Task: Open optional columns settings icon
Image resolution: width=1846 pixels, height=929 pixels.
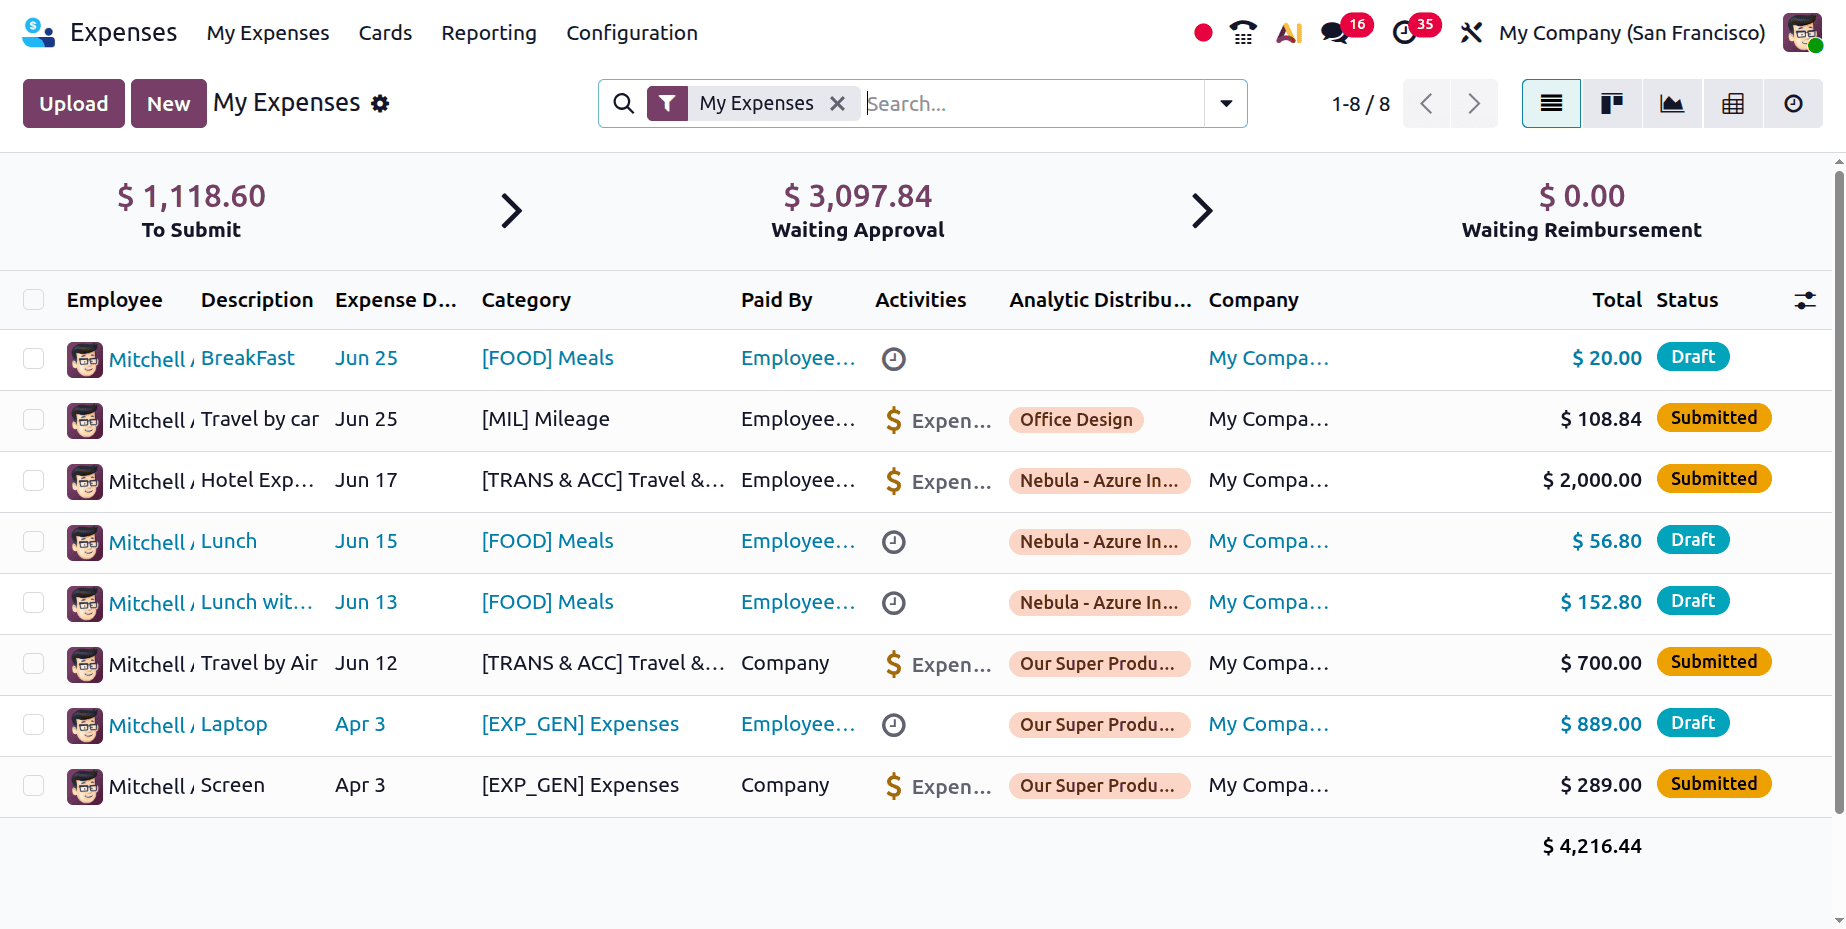Action: [1805, 300]
